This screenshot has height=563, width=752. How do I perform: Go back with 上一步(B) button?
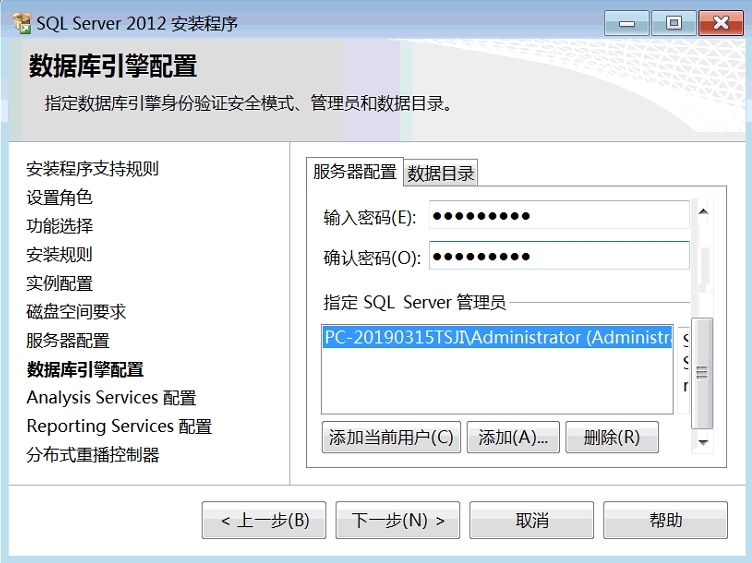pyautogui.click(x=264, y=521)
